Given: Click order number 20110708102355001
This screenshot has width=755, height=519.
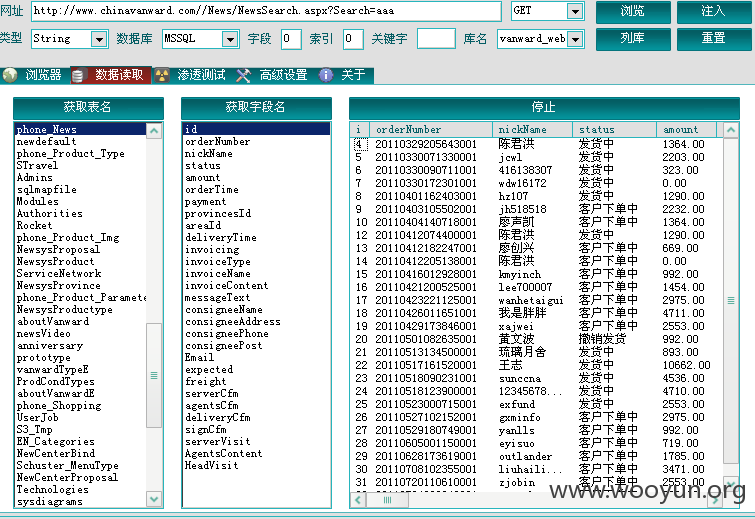Looking at the screenshot, I should pyautogui.click(x=426, y=469).
